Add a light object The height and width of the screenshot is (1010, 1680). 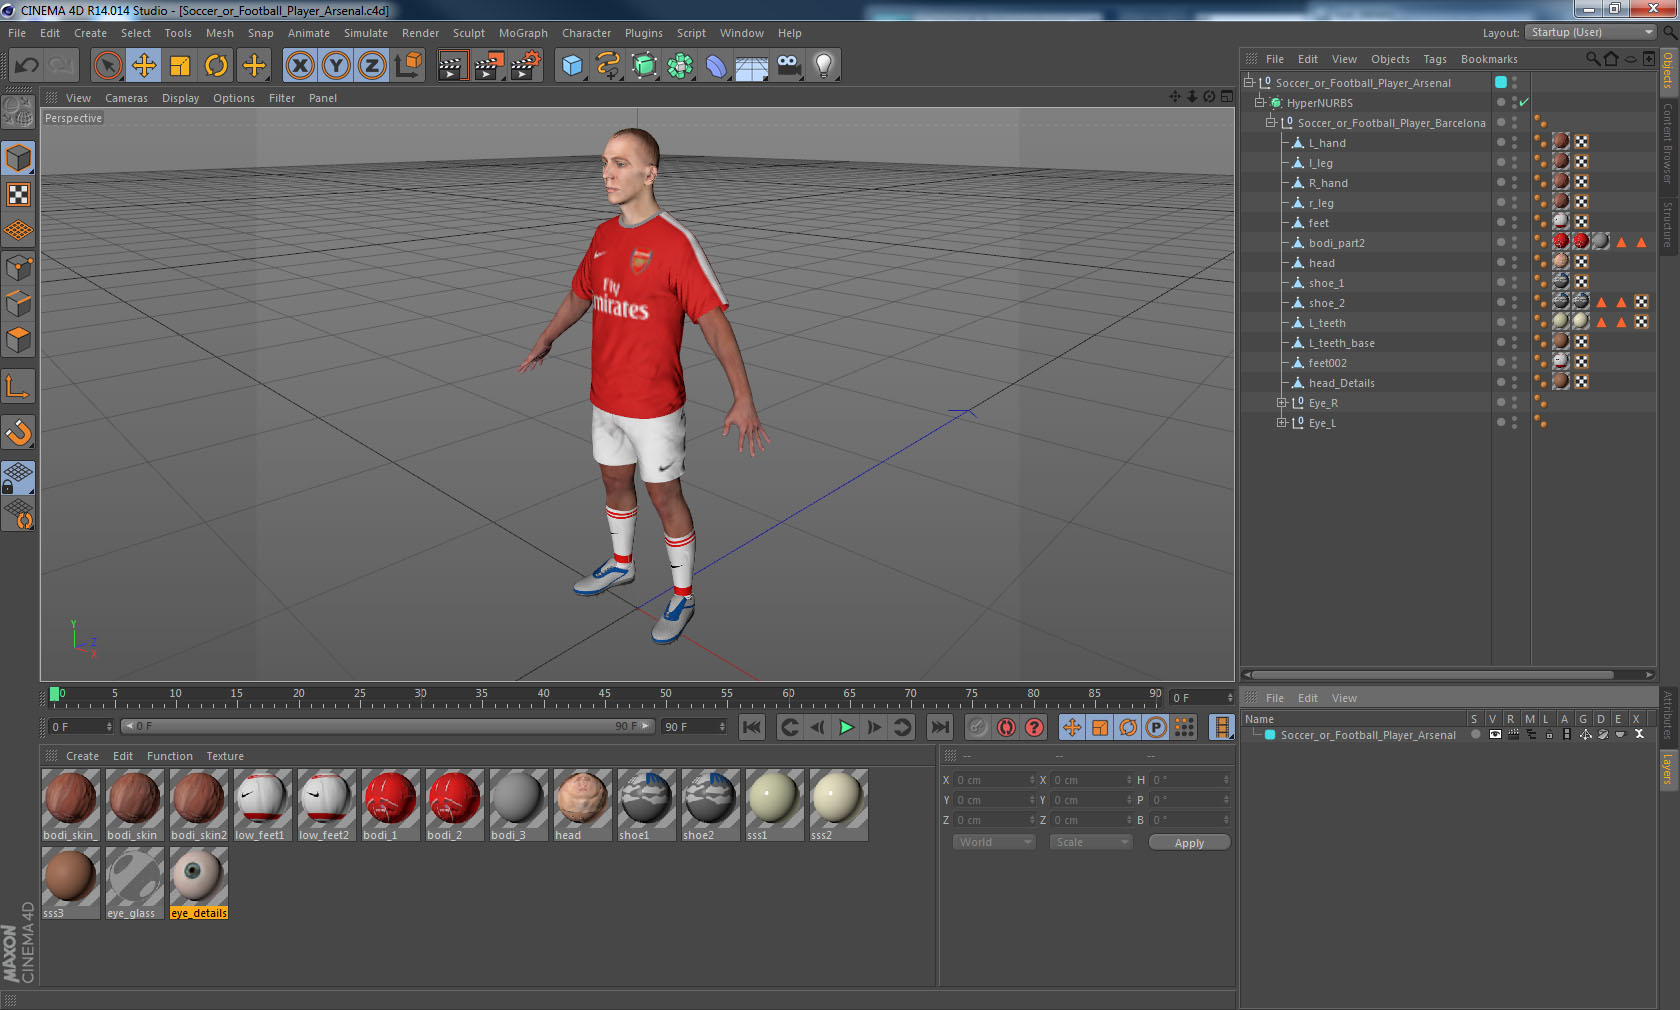point(824,66)
